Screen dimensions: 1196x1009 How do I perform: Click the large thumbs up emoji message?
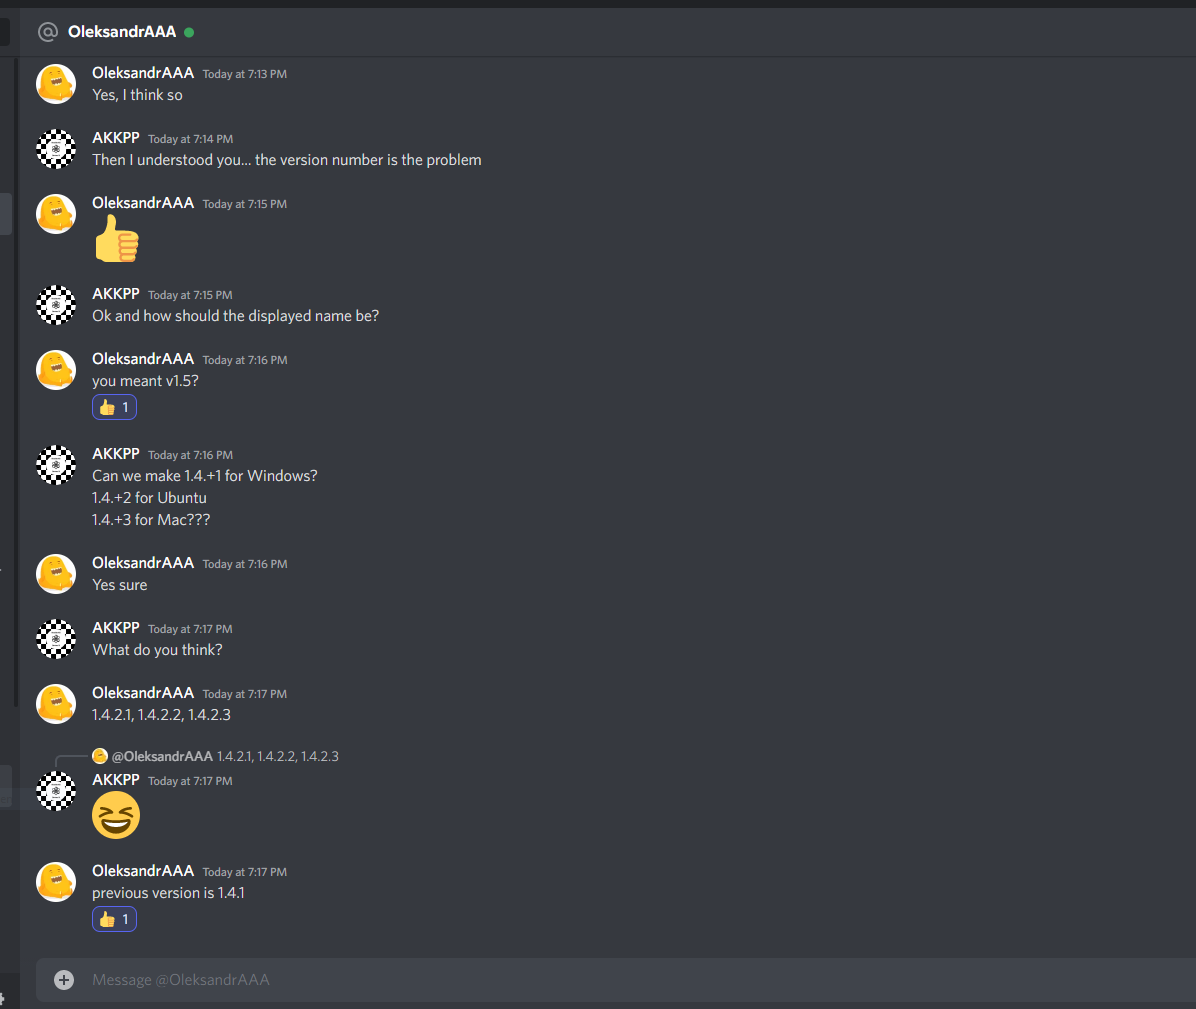click(x=117, y=239)
